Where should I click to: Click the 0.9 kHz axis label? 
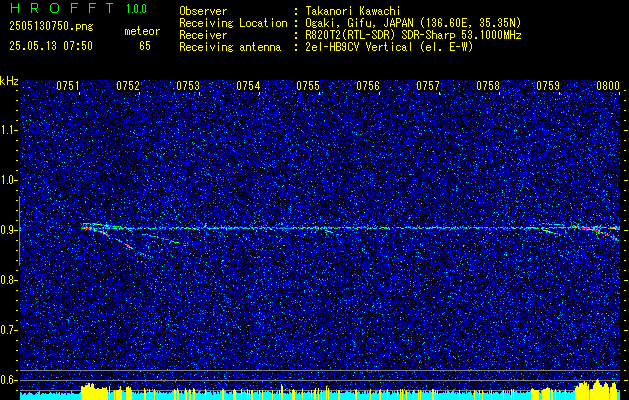[8, 230]
